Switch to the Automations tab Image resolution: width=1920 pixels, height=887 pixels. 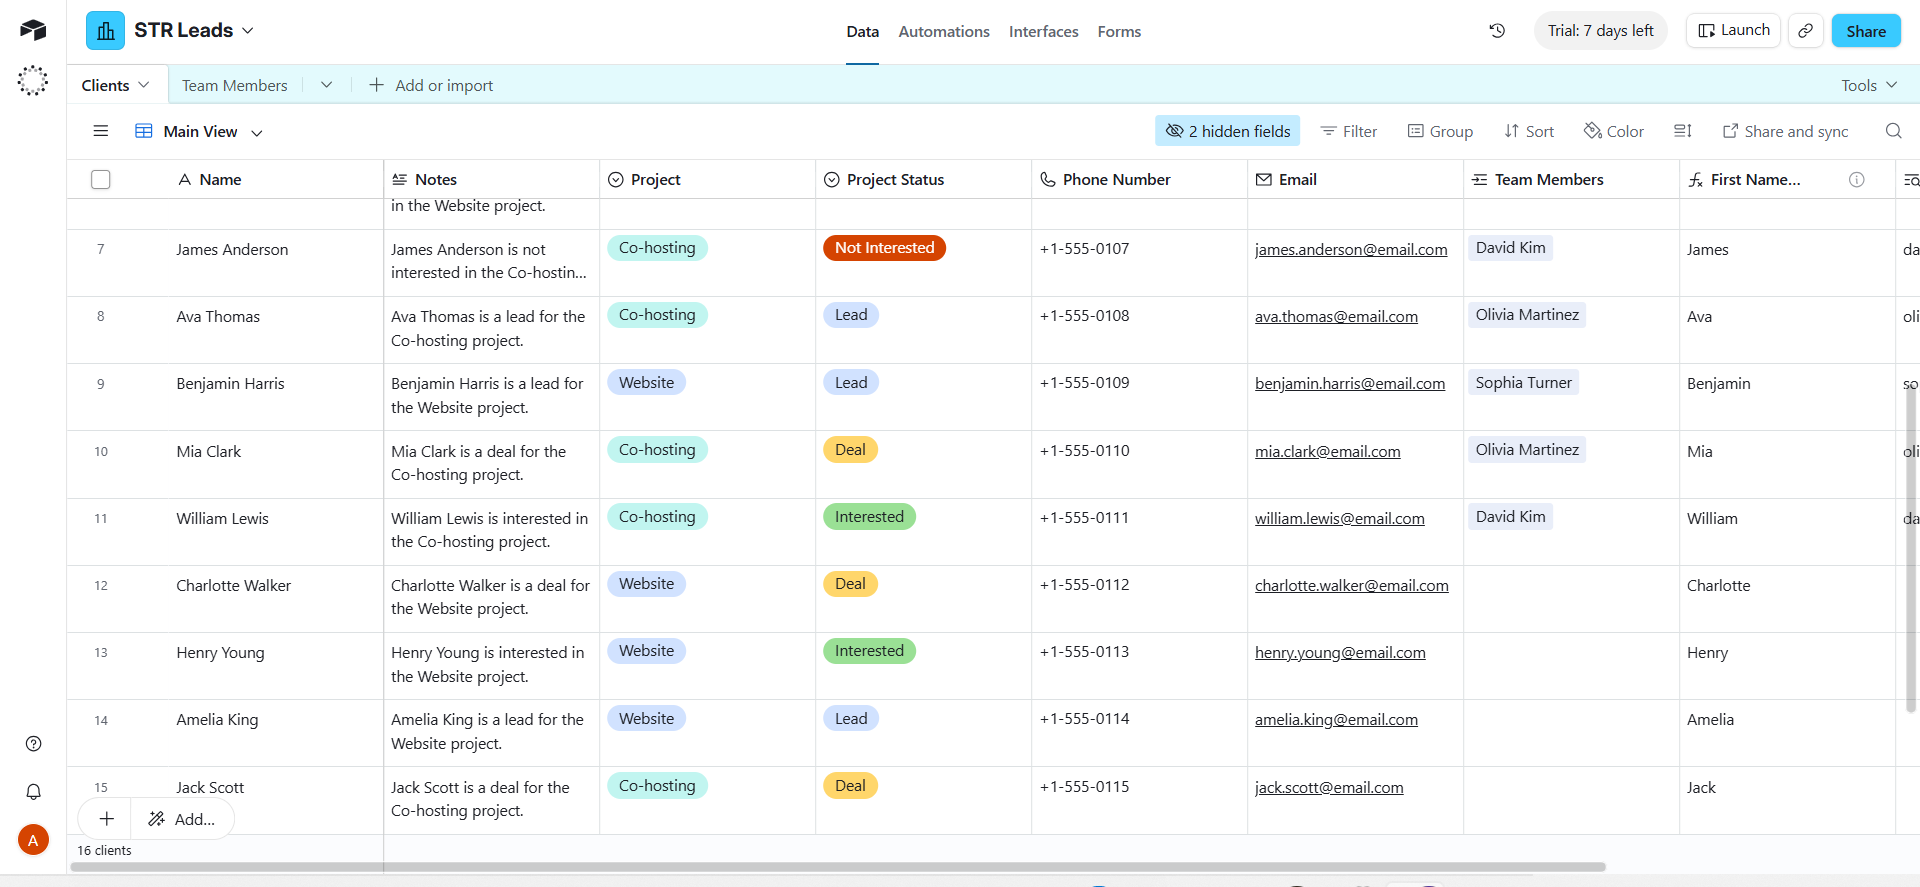click(x=944, y=32)
